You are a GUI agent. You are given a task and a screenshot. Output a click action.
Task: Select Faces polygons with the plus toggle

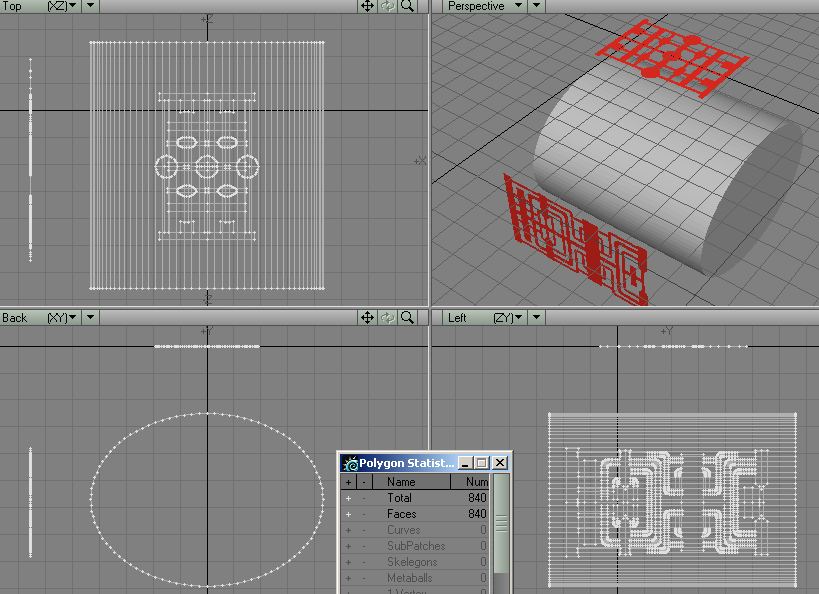(348, 514)
